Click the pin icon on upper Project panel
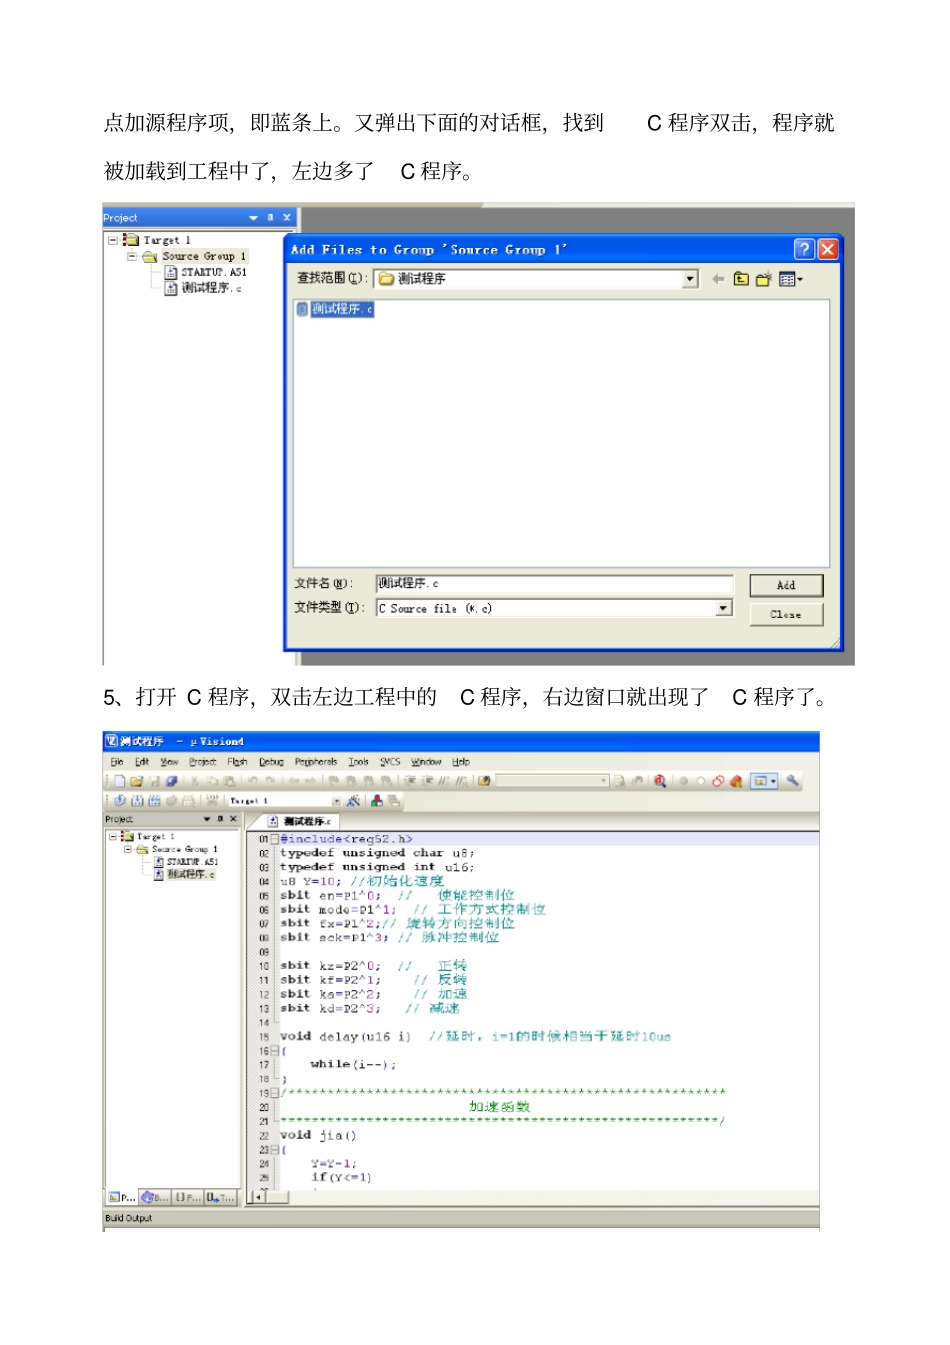 click(x=270, y=217)
